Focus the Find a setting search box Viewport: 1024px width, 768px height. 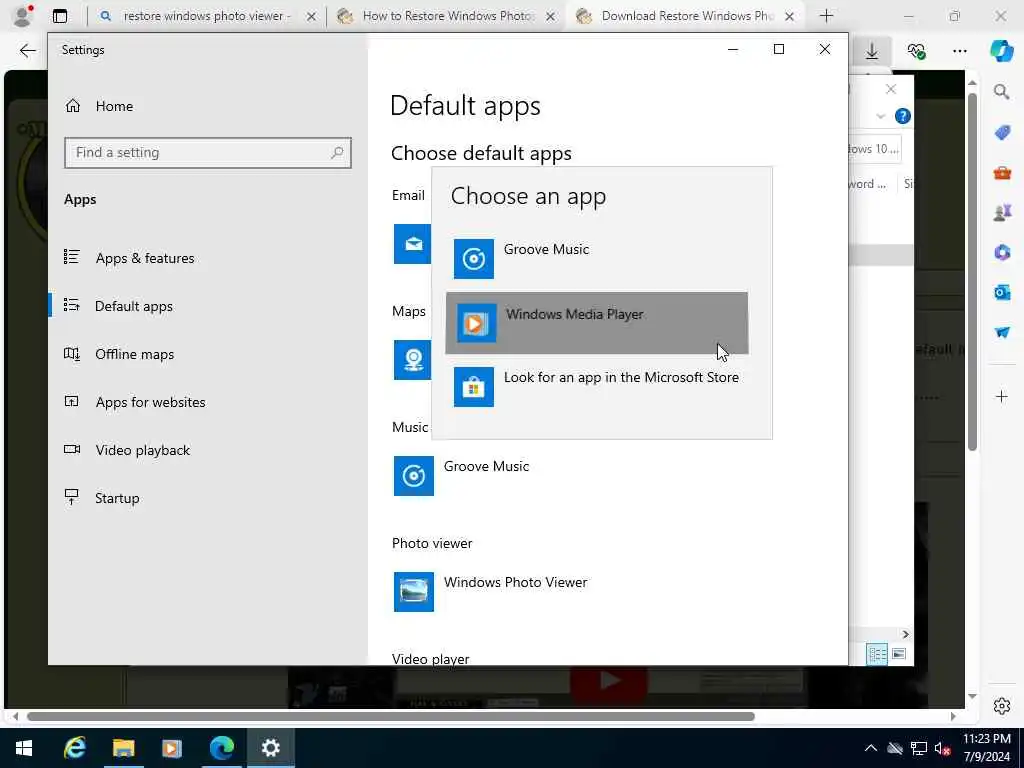tap(208, 152)
